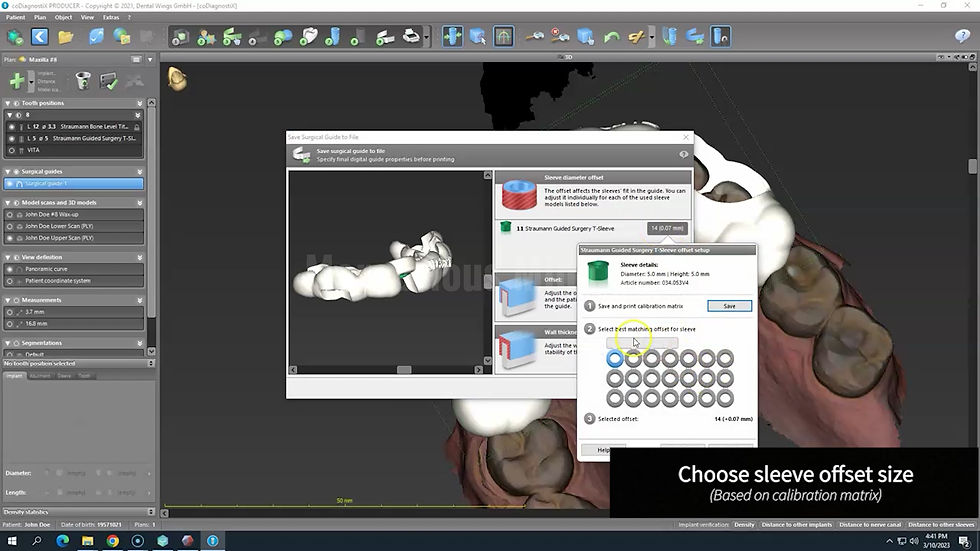980x551 pixels.
Task: Click the blue surgical guide arch icon
Action: (694, 36)
